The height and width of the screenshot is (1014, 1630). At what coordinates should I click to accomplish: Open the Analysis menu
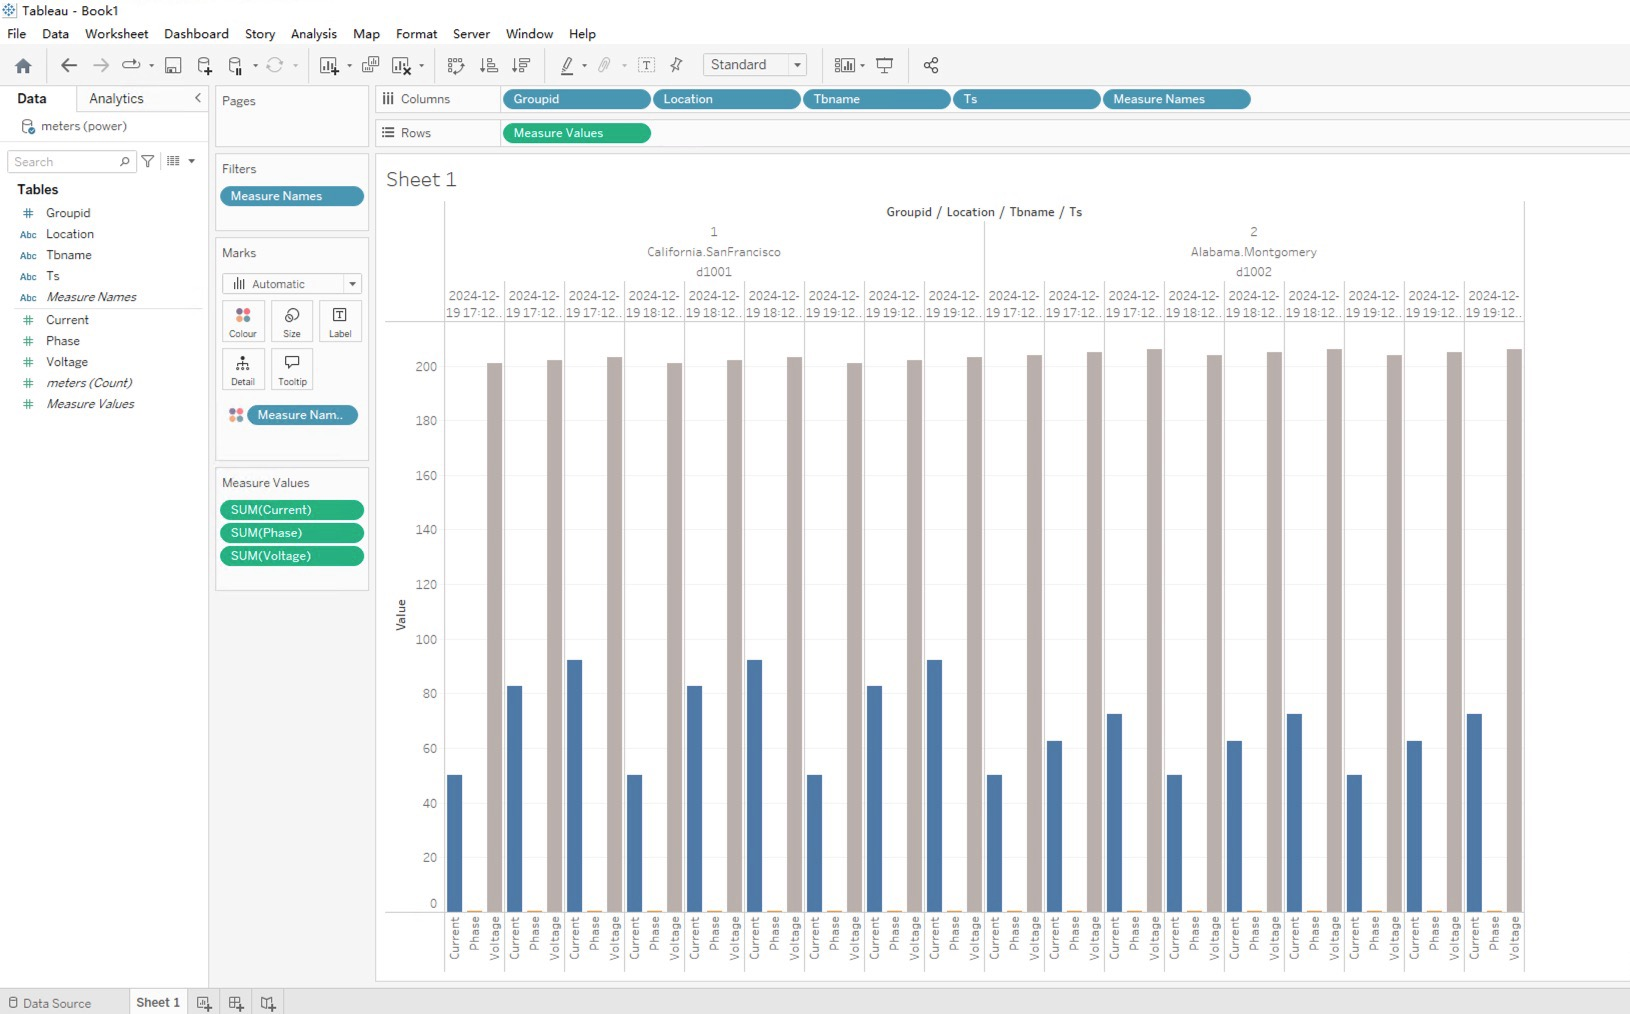pyautogui.click(x=313, y=33)
